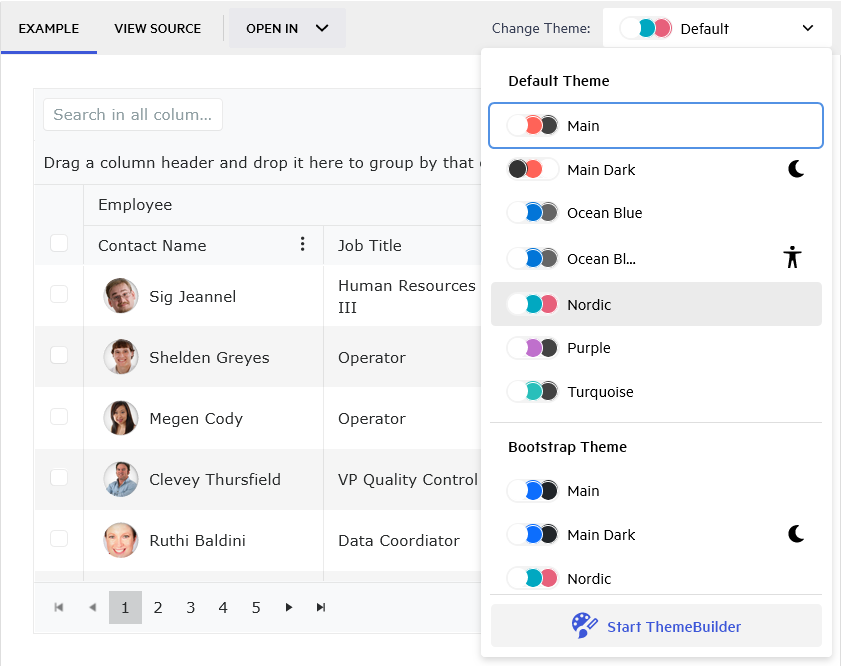841x666 pixels.
Task: Tick the select-all checkbox in header
Action: tap(59, 243)
